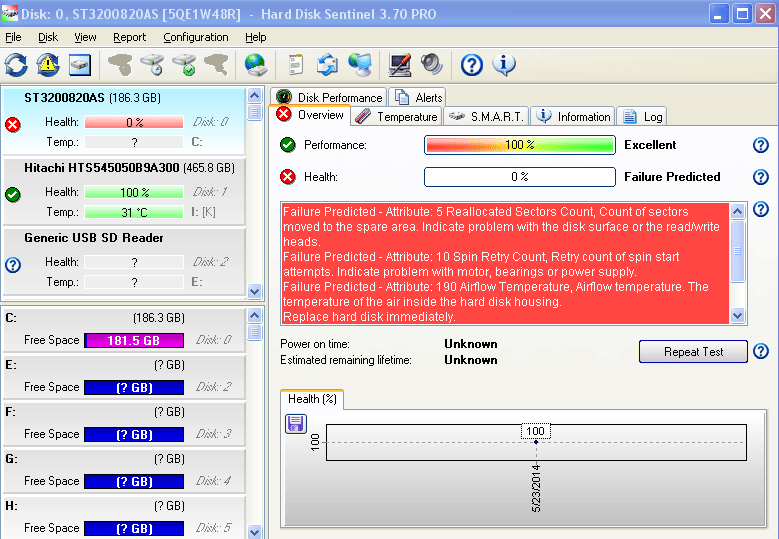Click the partition list scroll down arrow

tap(254, 532)
